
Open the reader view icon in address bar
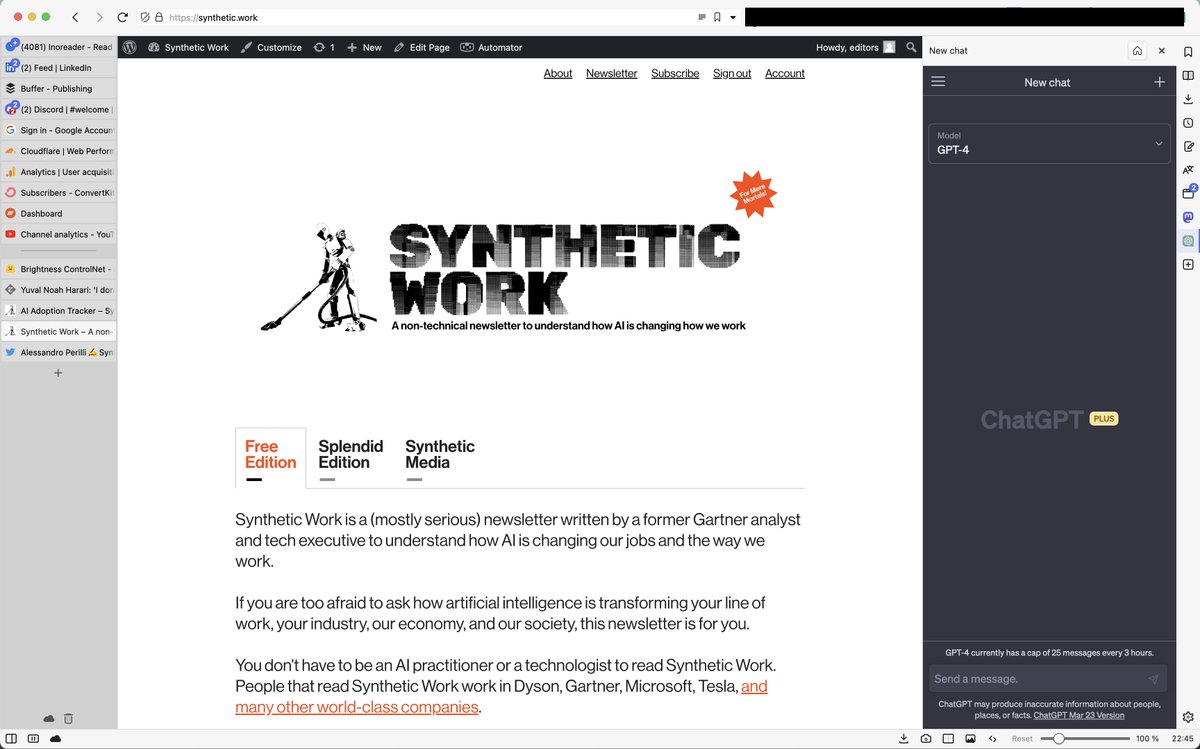[x=701, y=17]
